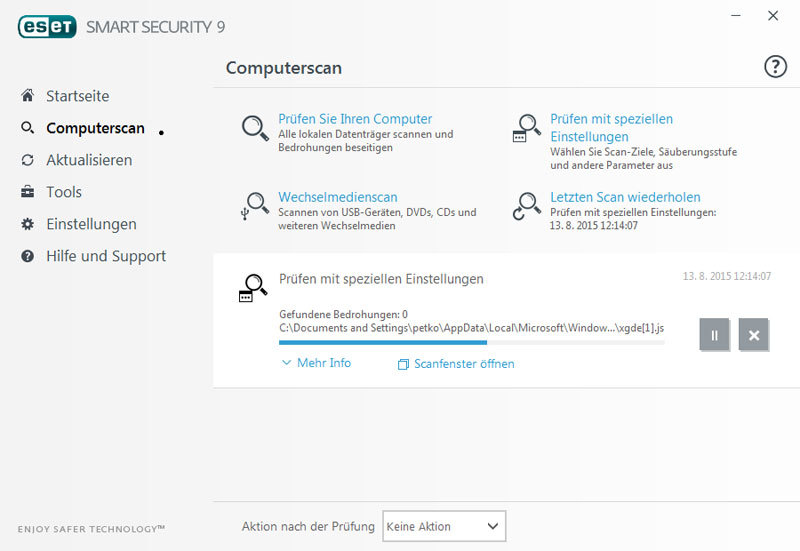Cancel the running scan with X button
The width and height of the screenshot is (800, 551).
754,335
